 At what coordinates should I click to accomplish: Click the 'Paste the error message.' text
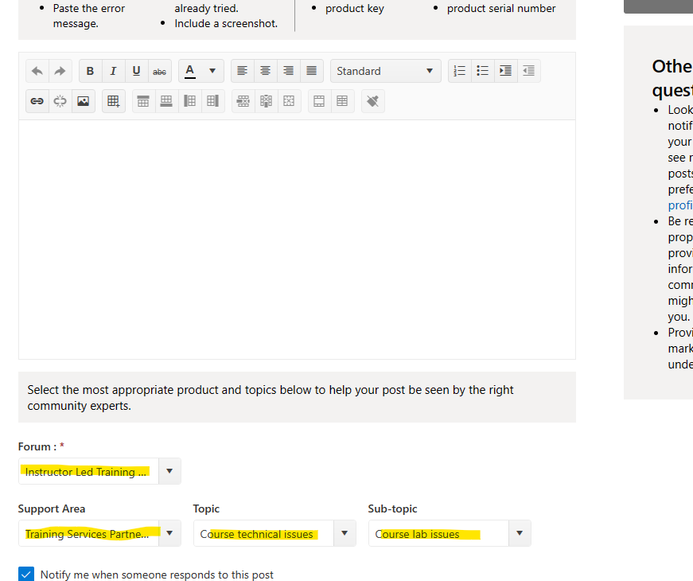[x=89, y=16]
